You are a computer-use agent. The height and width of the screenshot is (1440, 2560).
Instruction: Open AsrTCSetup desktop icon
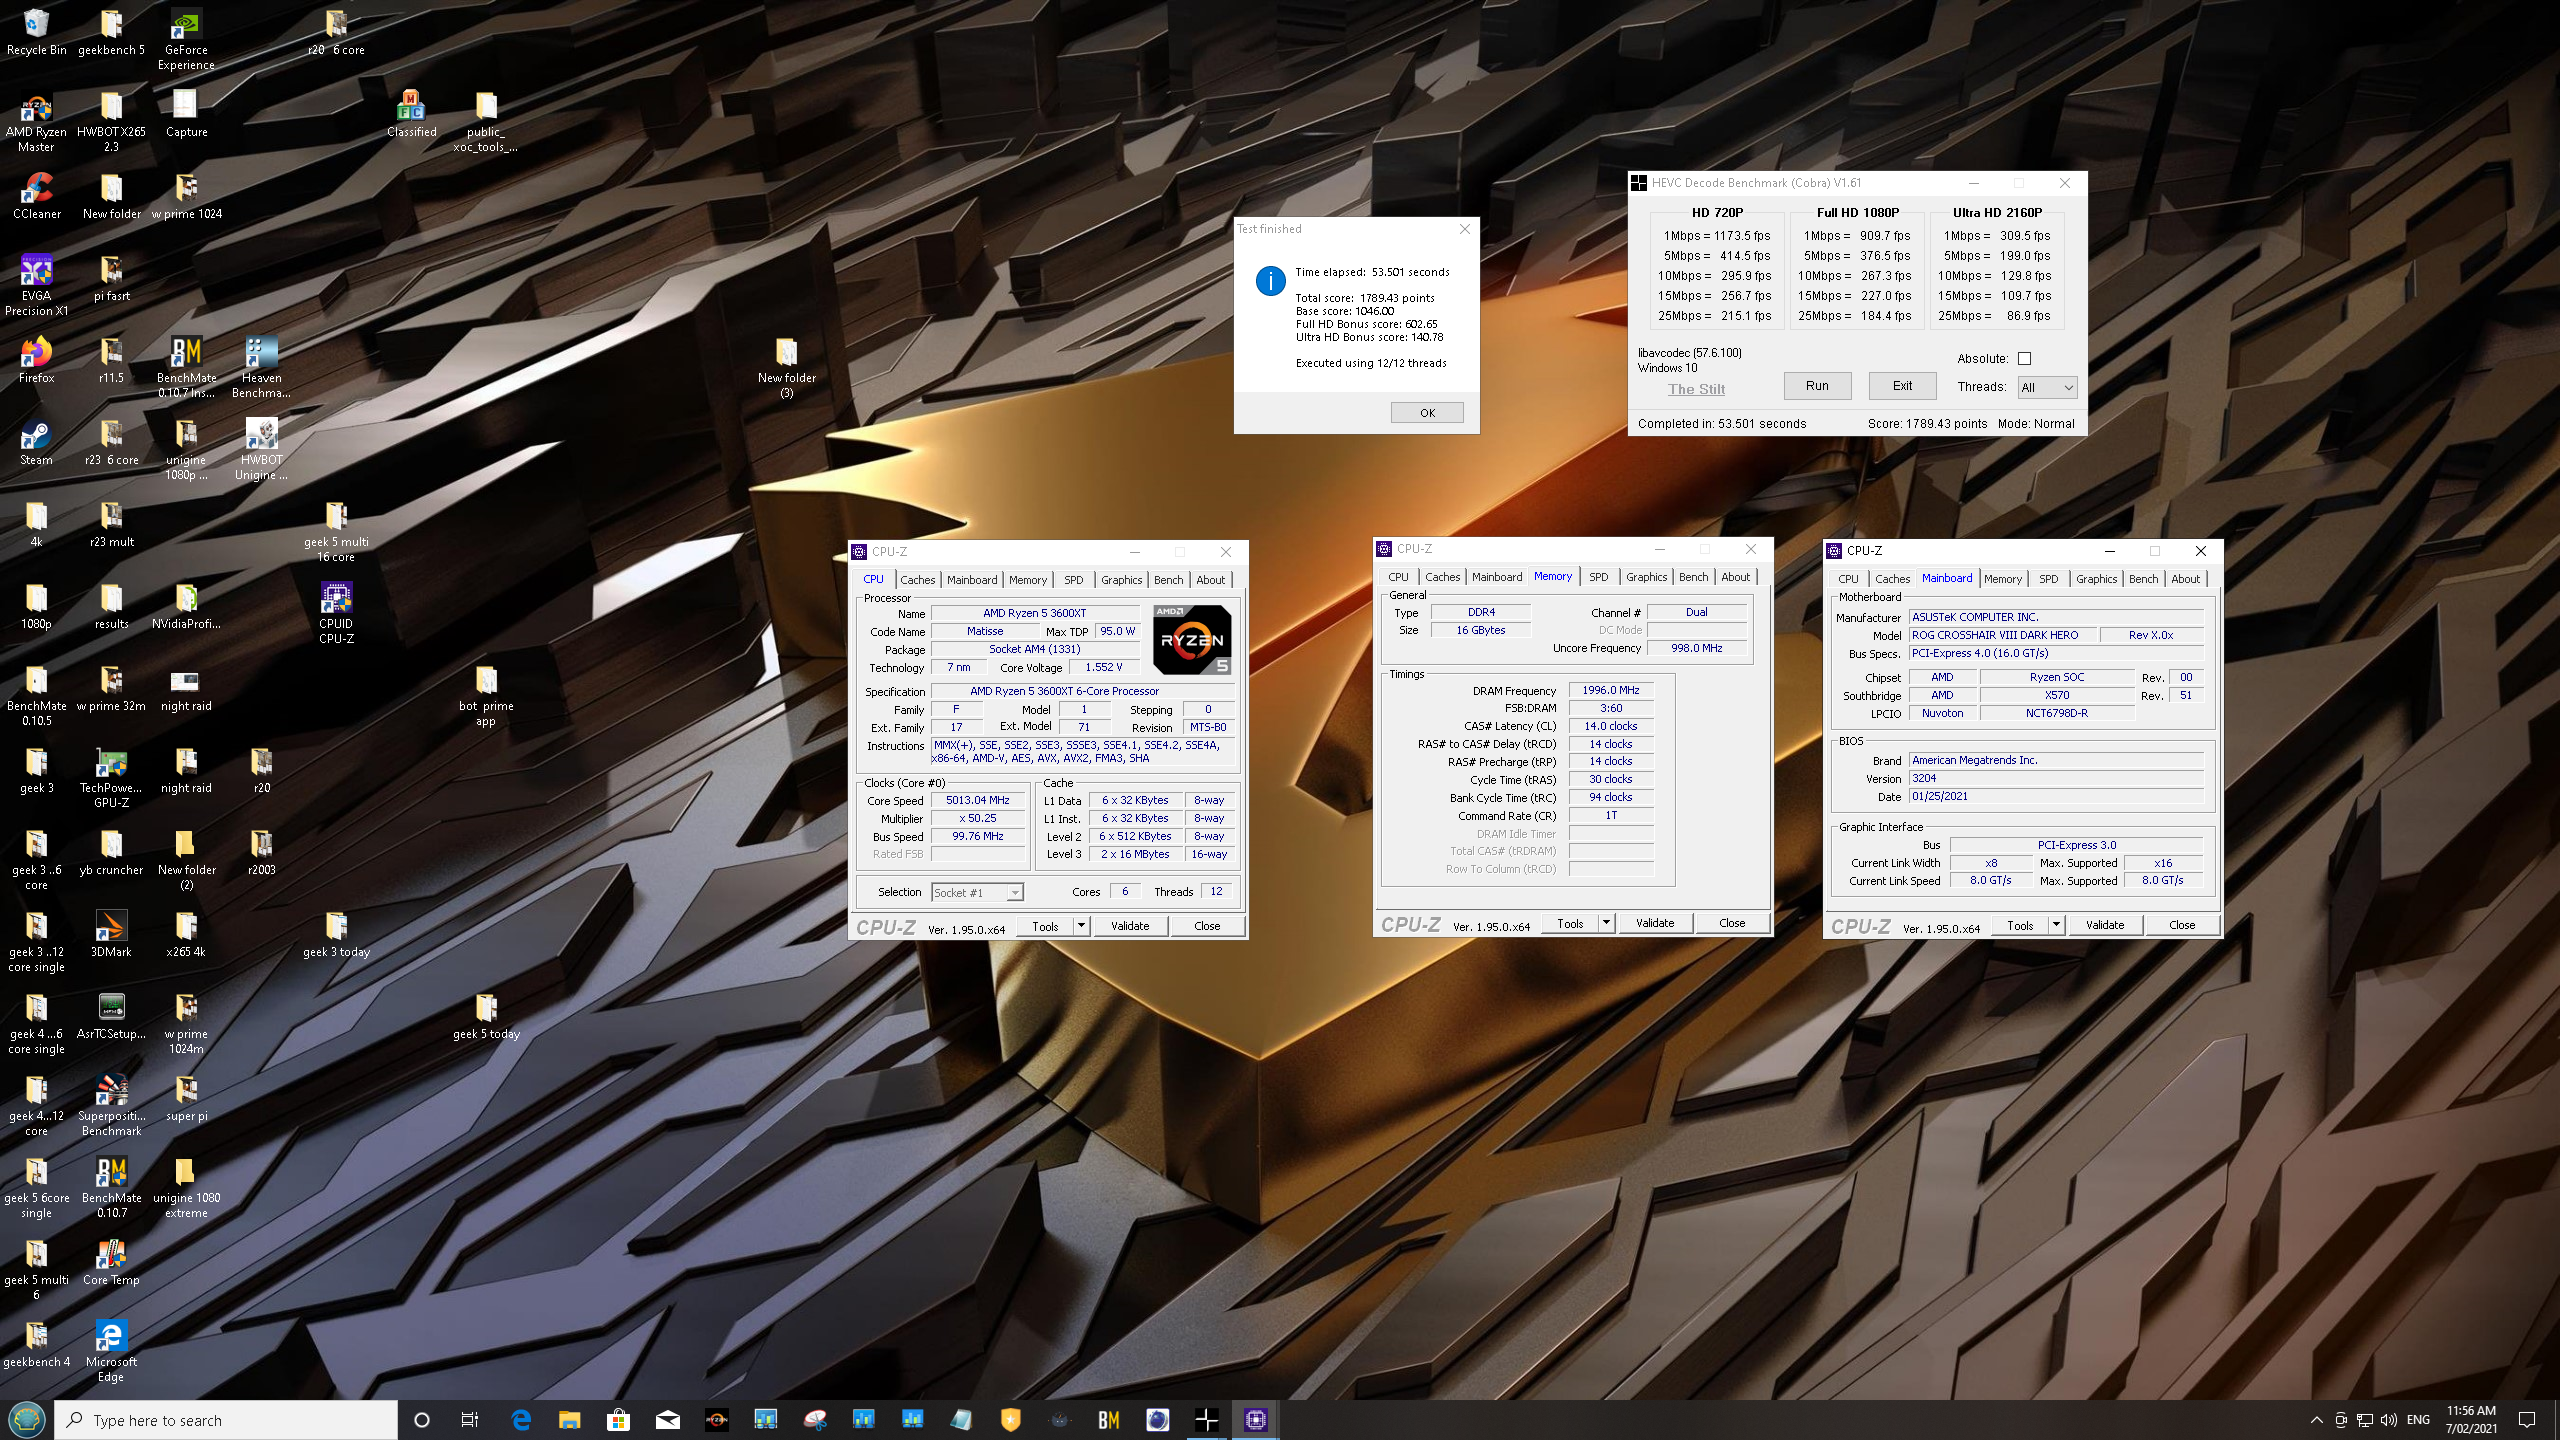pos(111,1016)
